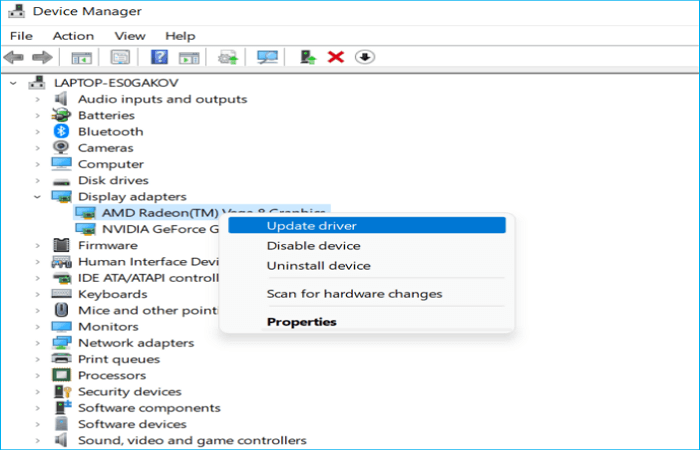
Task: Expand Audio inputs and outputs chevron
Action: 38,99
